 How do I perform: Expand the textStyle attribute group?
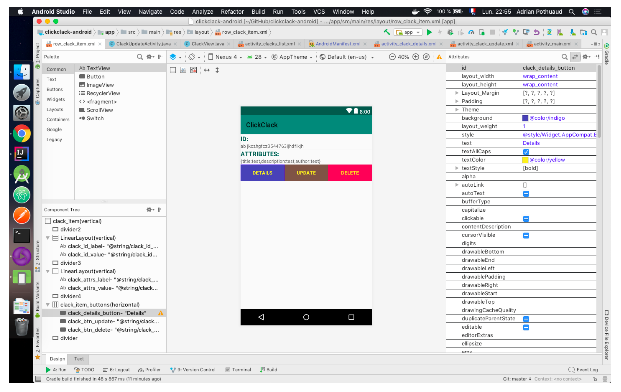(x=457, y=168)
